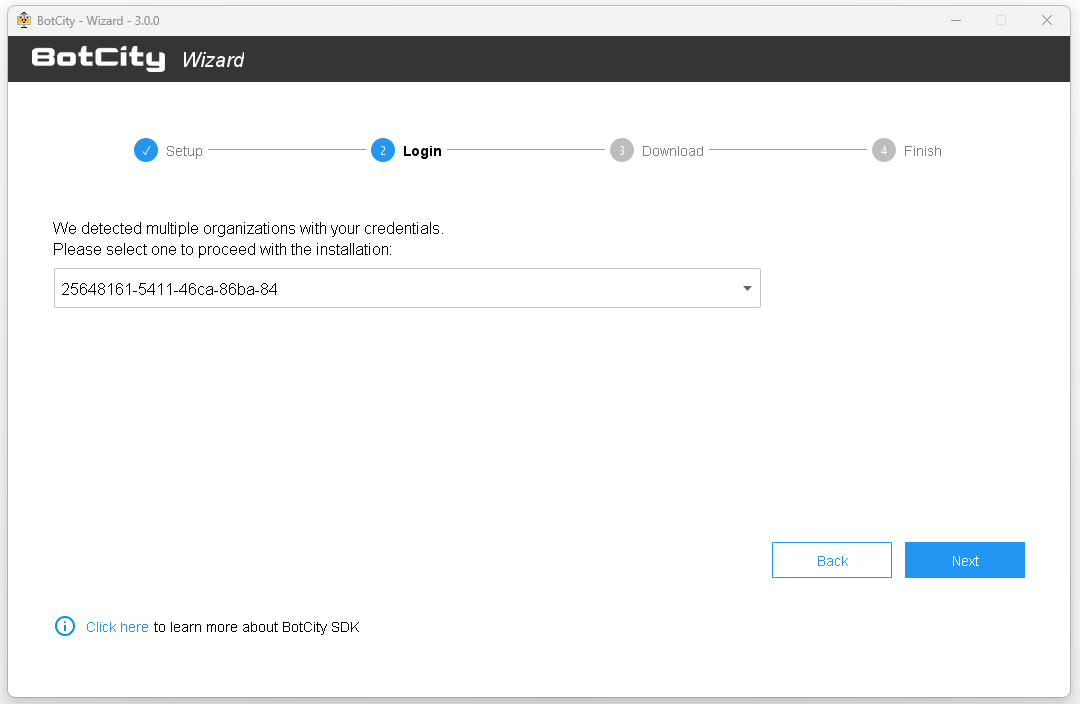The image size is (1080, 704).
Task: Select organization 25648161-5411-46ca-86ba-84
Action: click(400, 287)
